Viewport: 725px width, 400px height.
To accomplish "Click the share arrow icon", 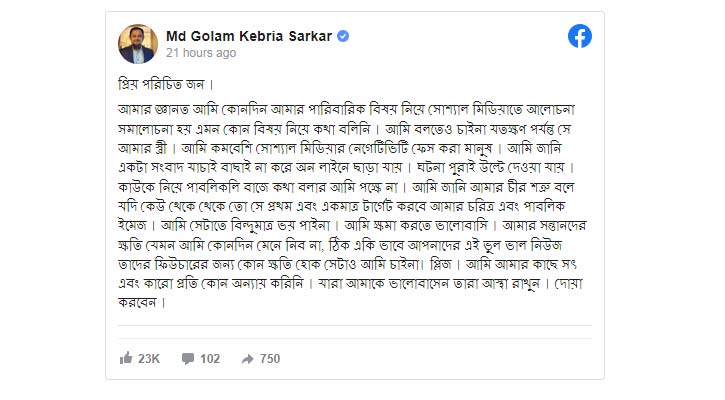I will pos(247,358).
